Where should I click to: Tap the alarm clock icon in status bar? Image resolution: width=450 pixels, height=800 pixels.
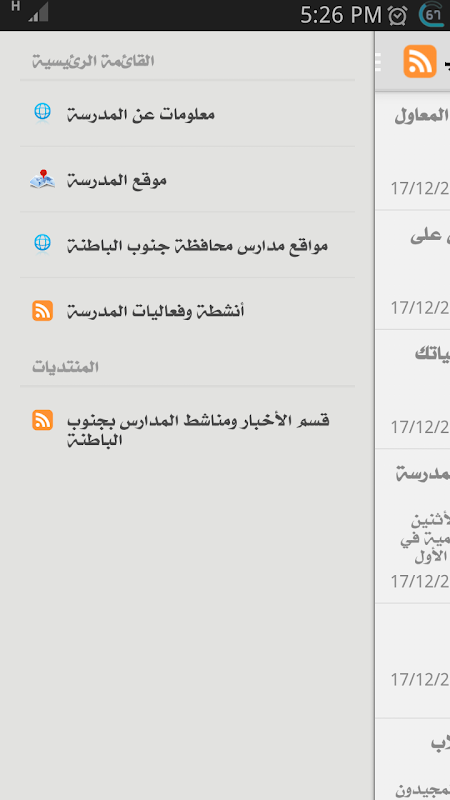pos(397,15)
